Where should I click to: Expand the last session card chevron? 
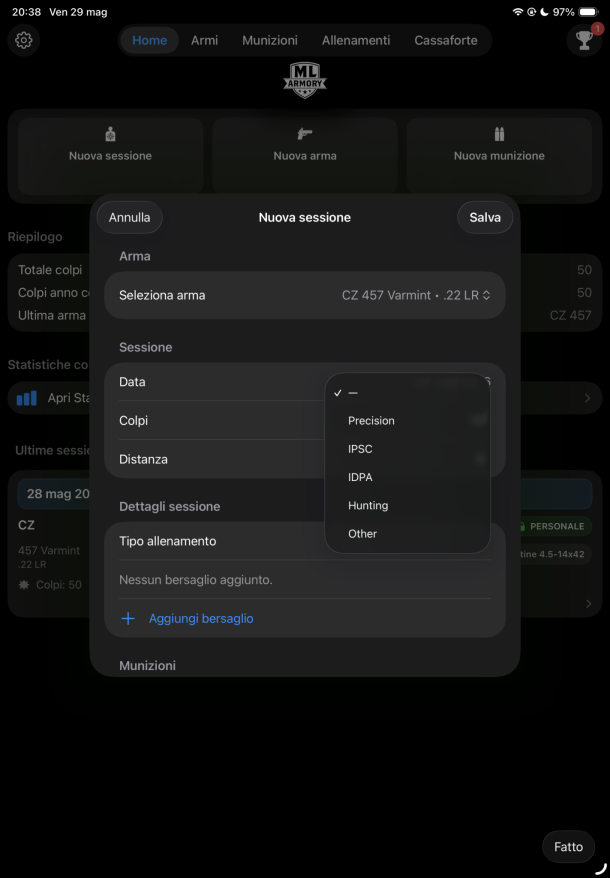click(x=588, y=604)
